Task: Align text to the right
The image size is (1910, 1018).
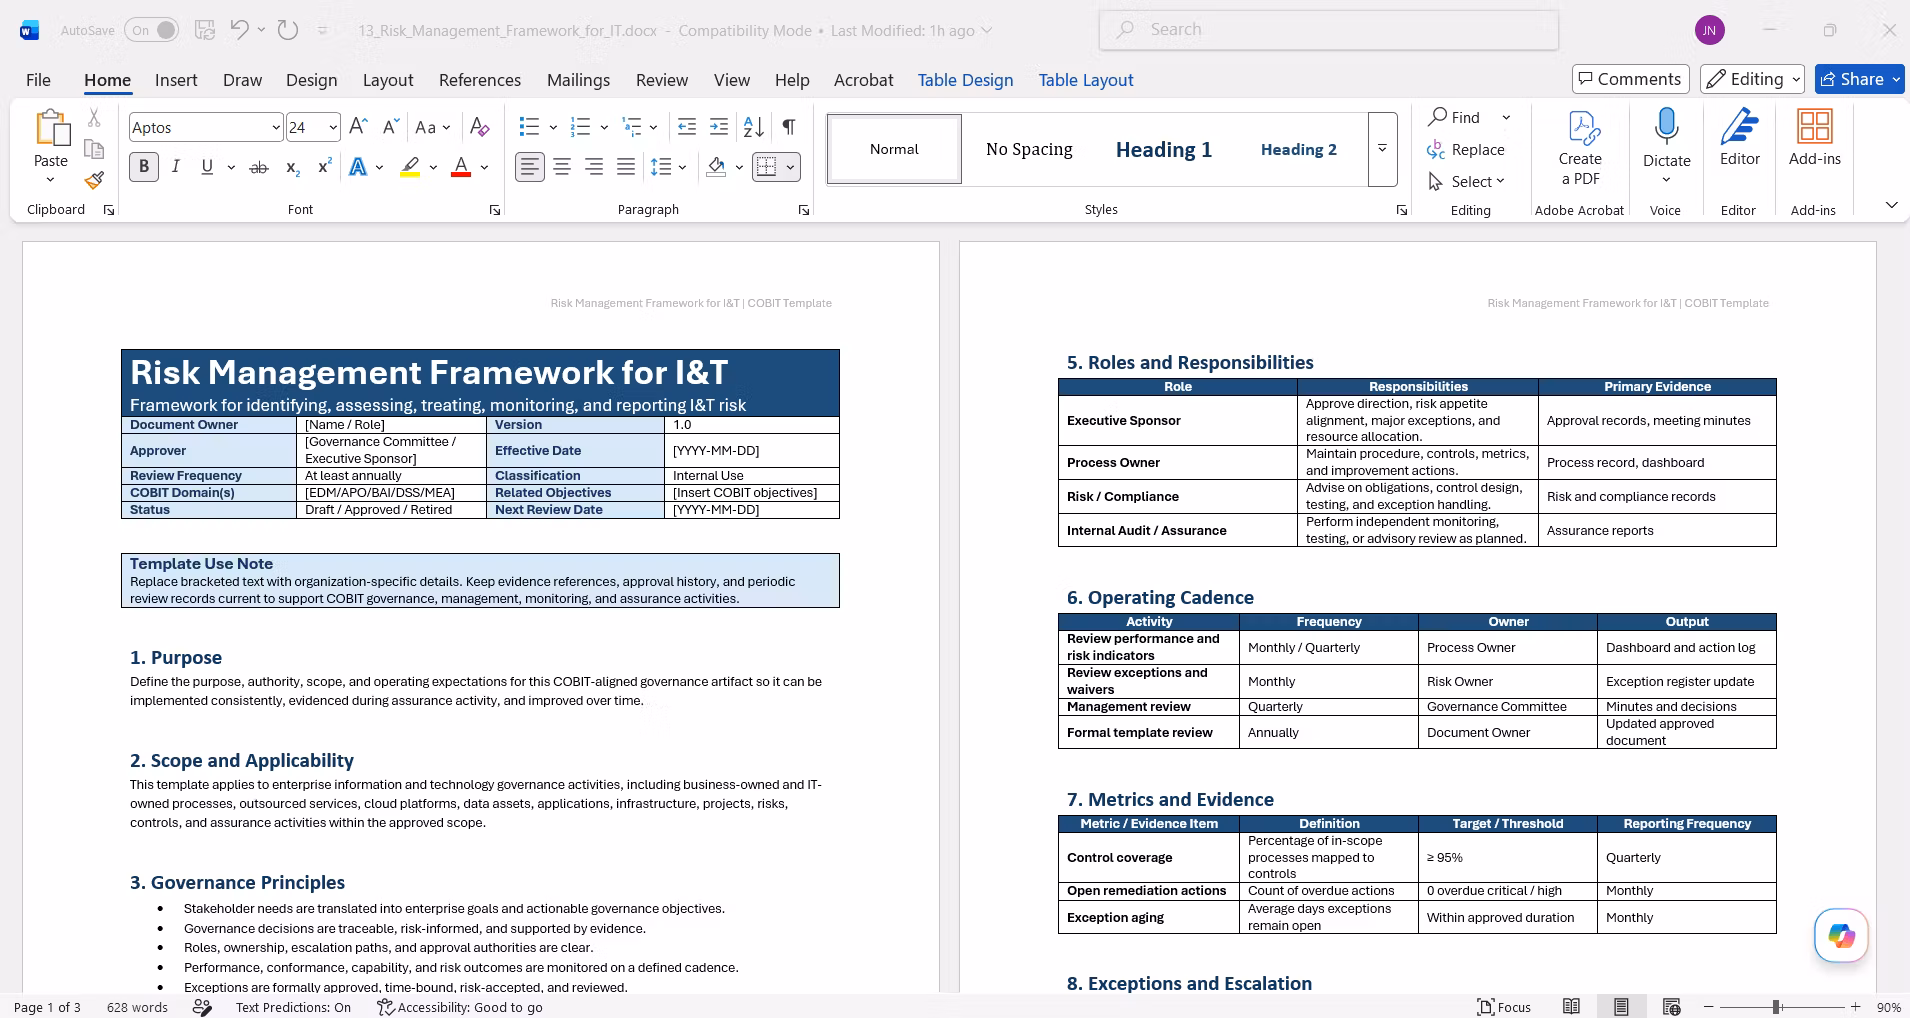Action: pos(594,167)
